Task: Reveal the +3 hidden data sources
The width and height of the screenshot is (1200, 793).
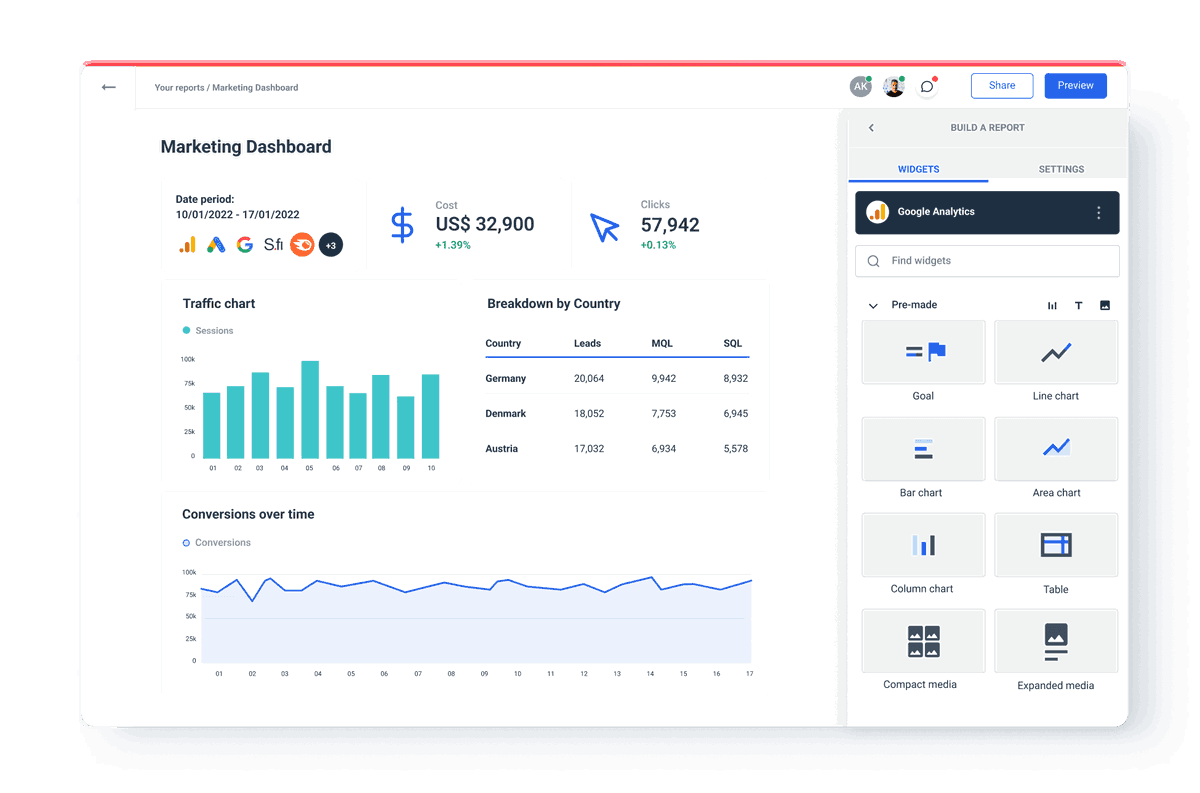Action: (331, 244)
